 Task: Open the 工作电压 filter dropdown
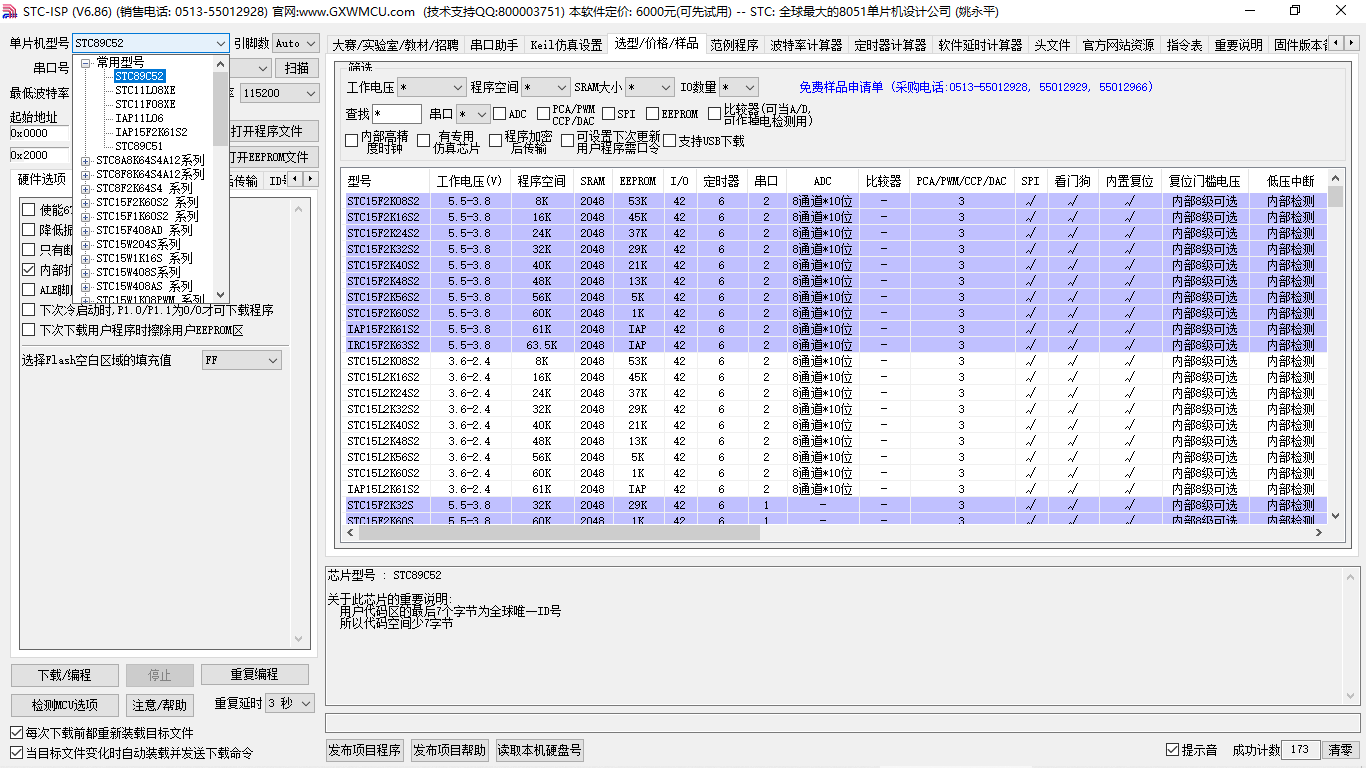pos(432,88)
